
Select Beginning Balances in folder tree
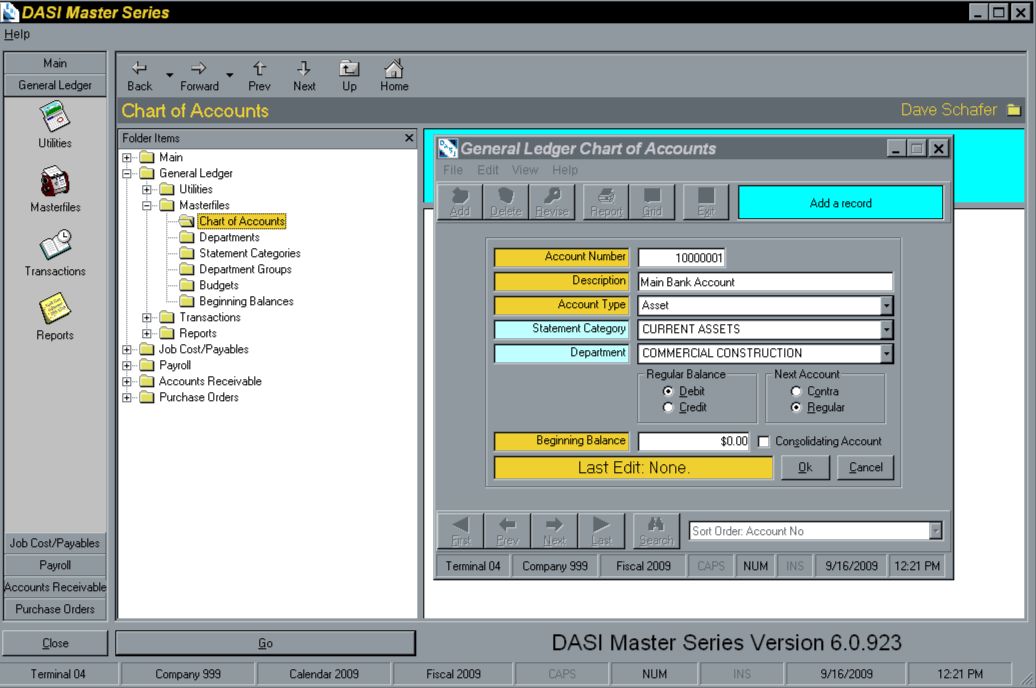[x=246, y=301]
